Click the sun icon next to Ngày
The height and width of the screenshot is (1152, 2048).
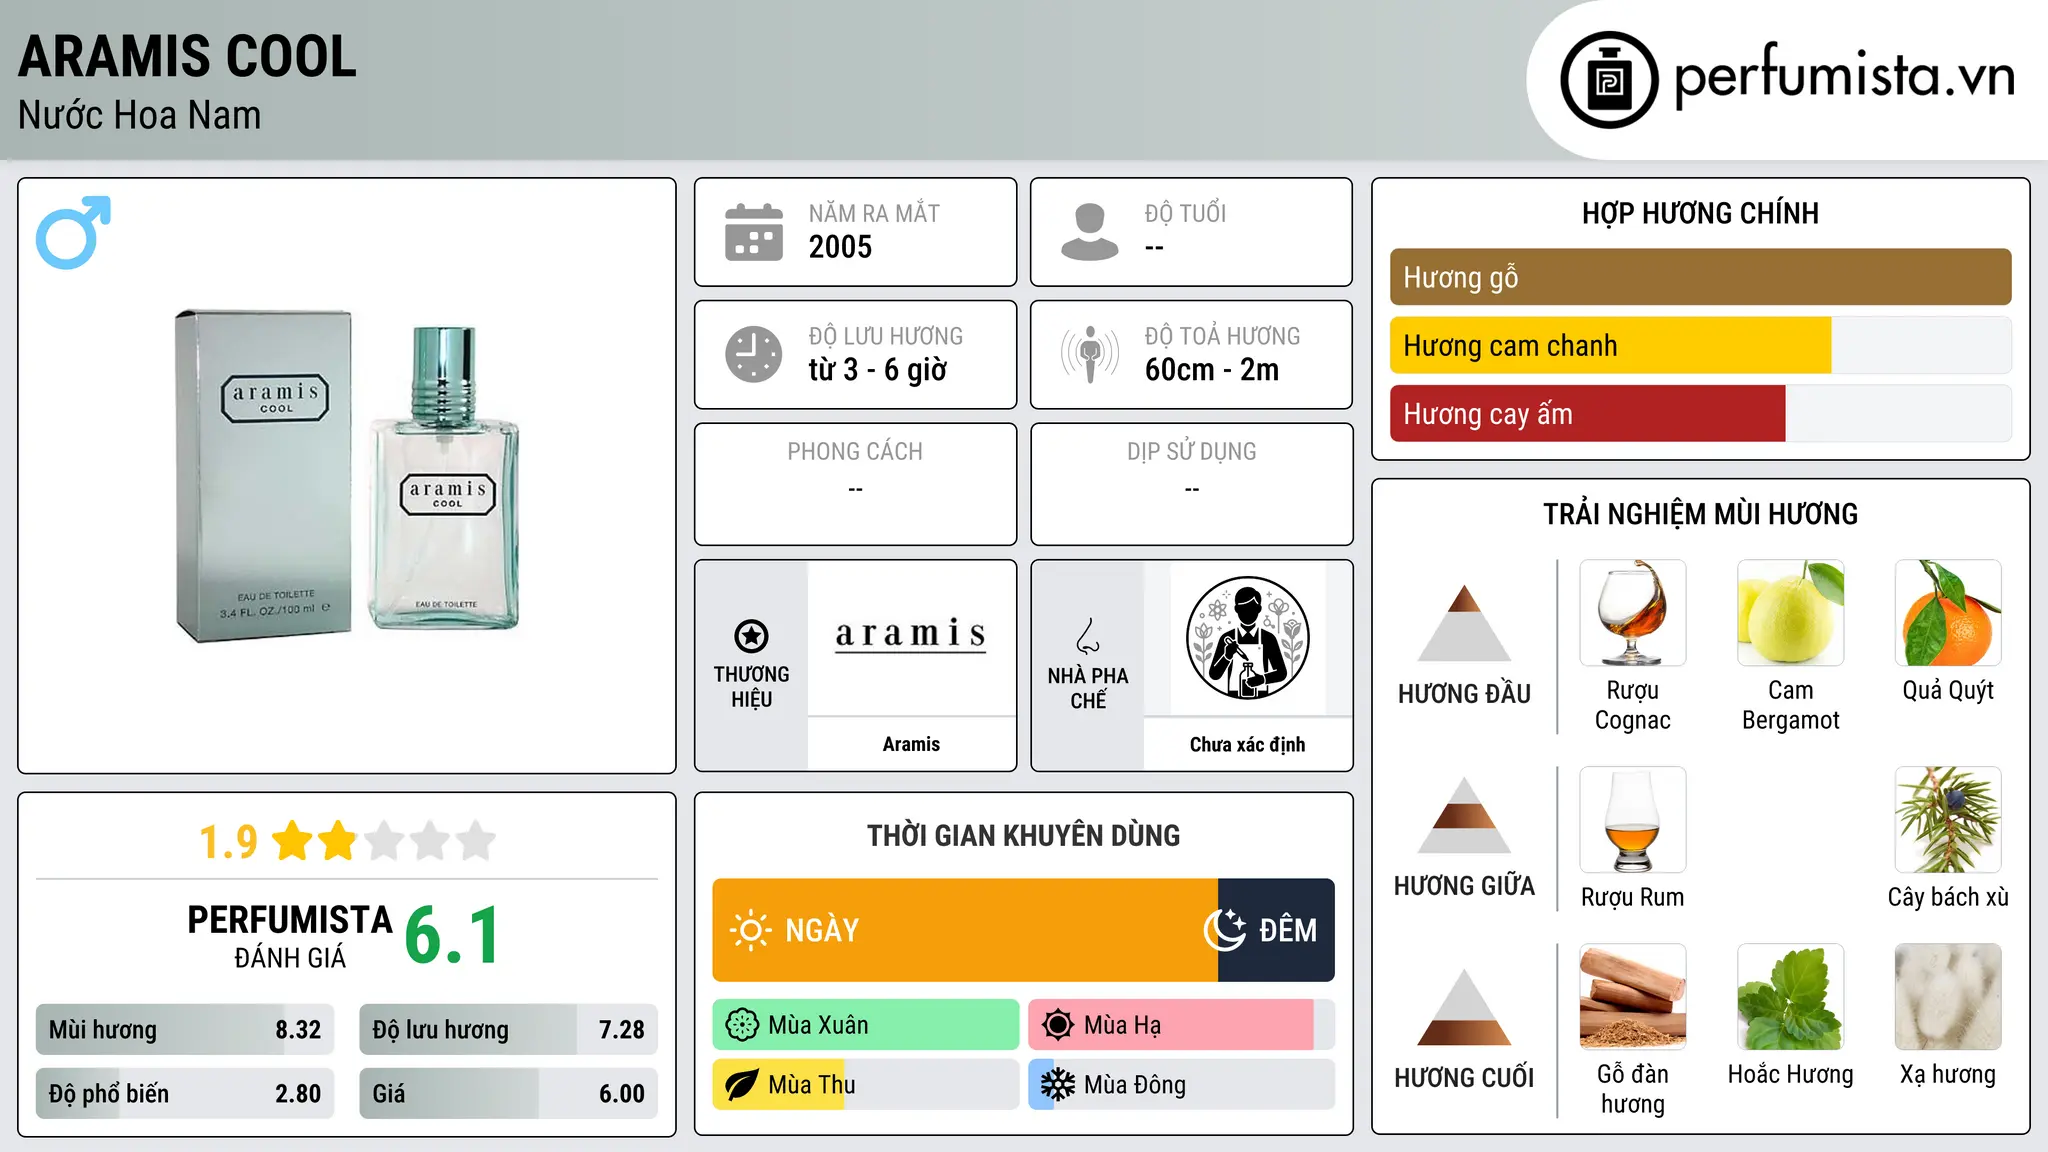750,930
